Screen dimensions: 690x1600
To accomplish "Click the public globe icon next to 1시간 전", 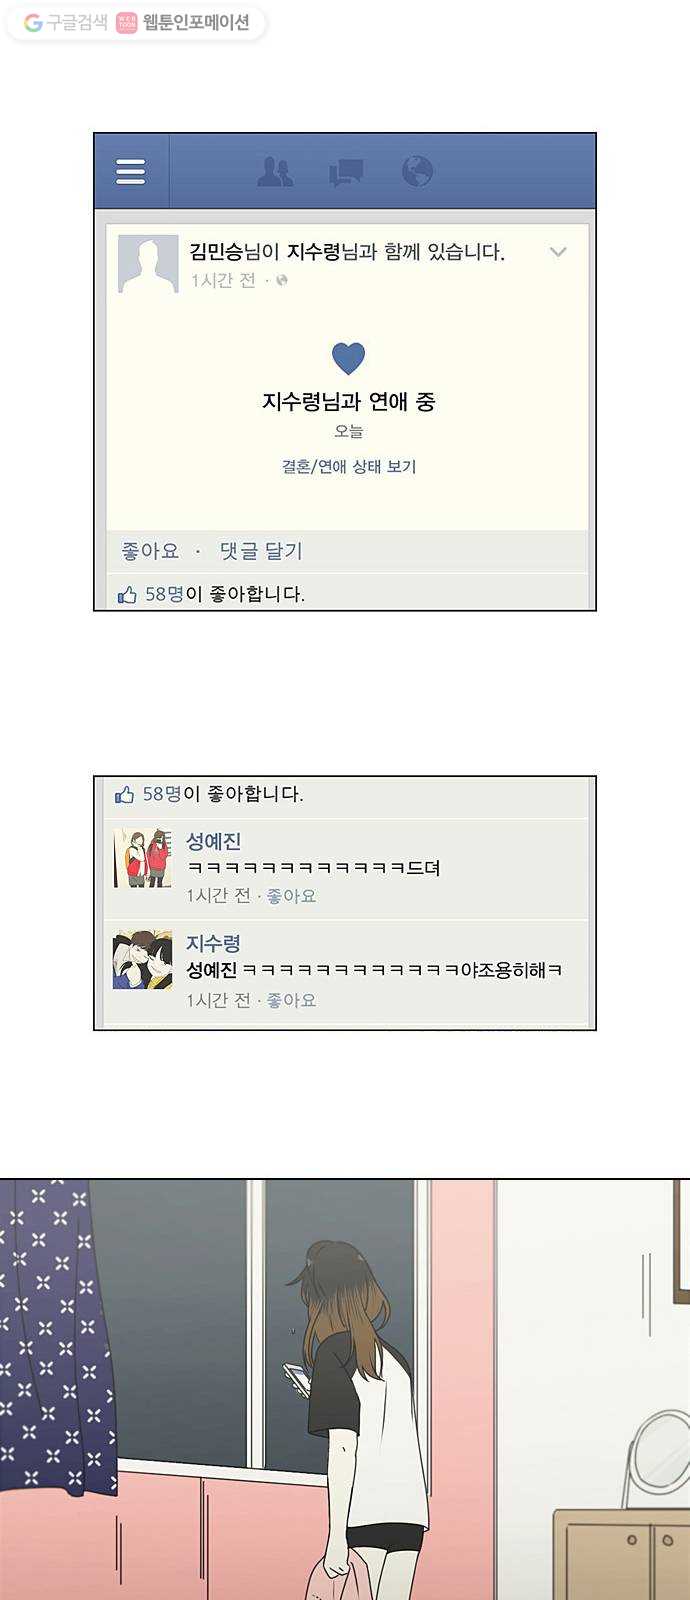I will [282, 280].
